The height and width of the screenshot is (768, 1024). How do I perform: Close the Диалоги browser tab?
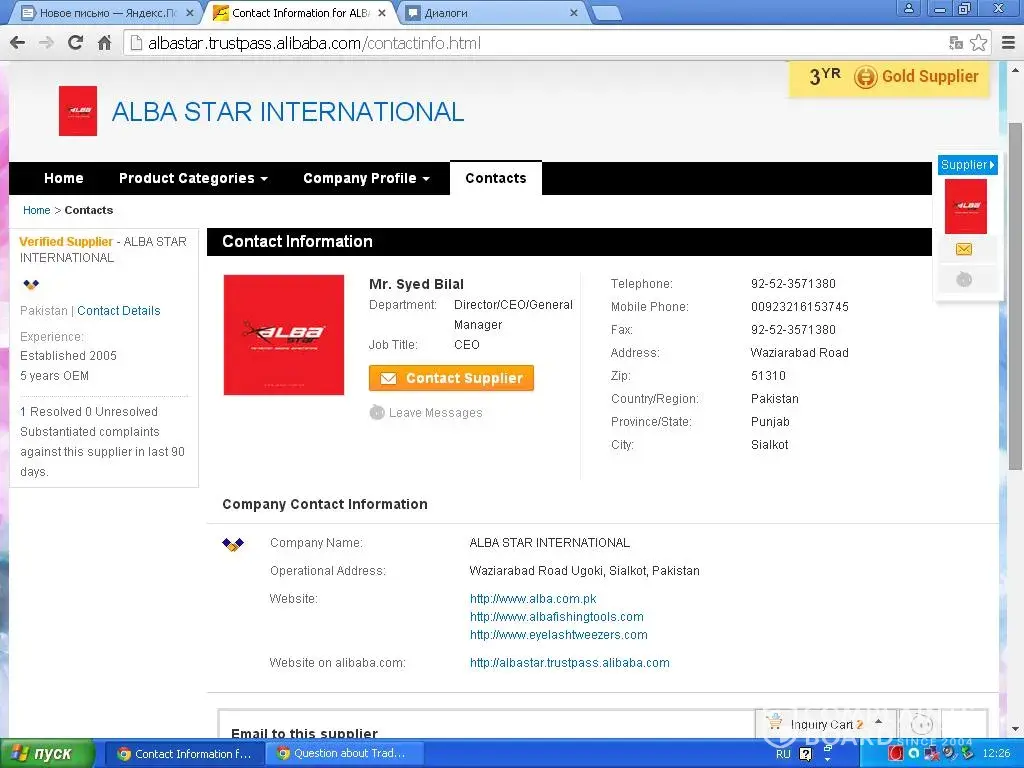click(574, 12)
